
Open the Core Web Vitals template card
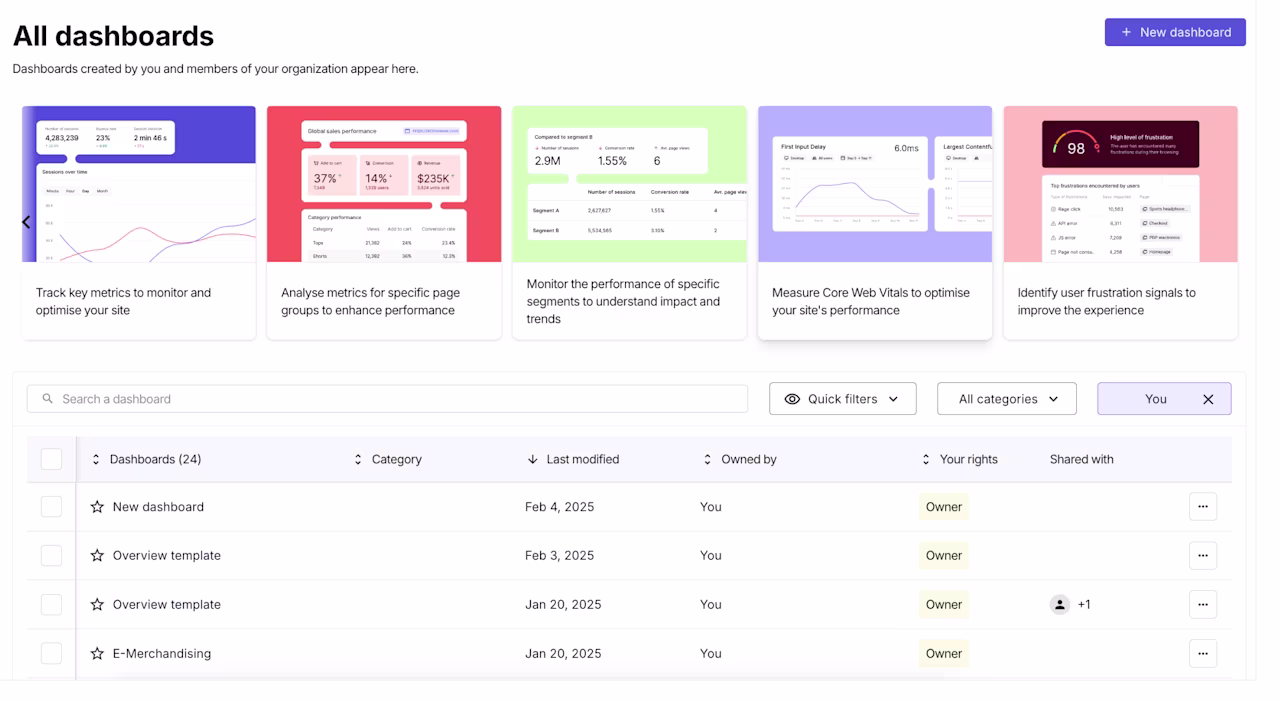(x=875, y=223)
